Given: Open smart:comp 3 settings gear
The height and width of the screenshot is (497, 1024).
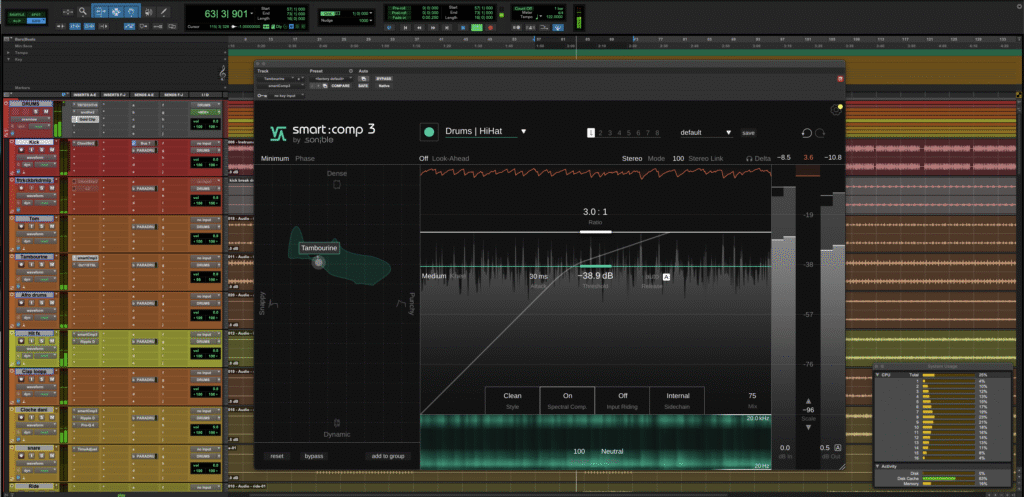Looking at the screenshot, I should coord(836,110).
